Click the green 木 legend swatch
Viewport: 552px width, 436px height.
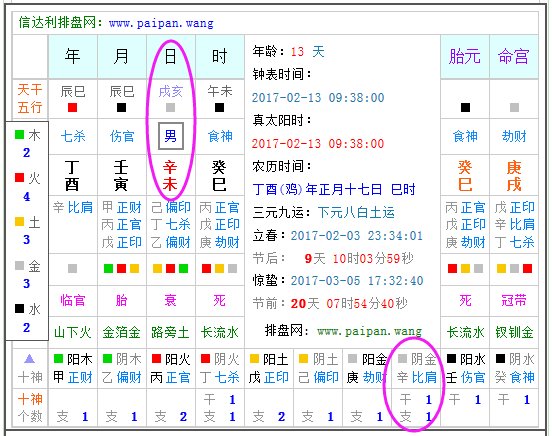pos(19,134)
